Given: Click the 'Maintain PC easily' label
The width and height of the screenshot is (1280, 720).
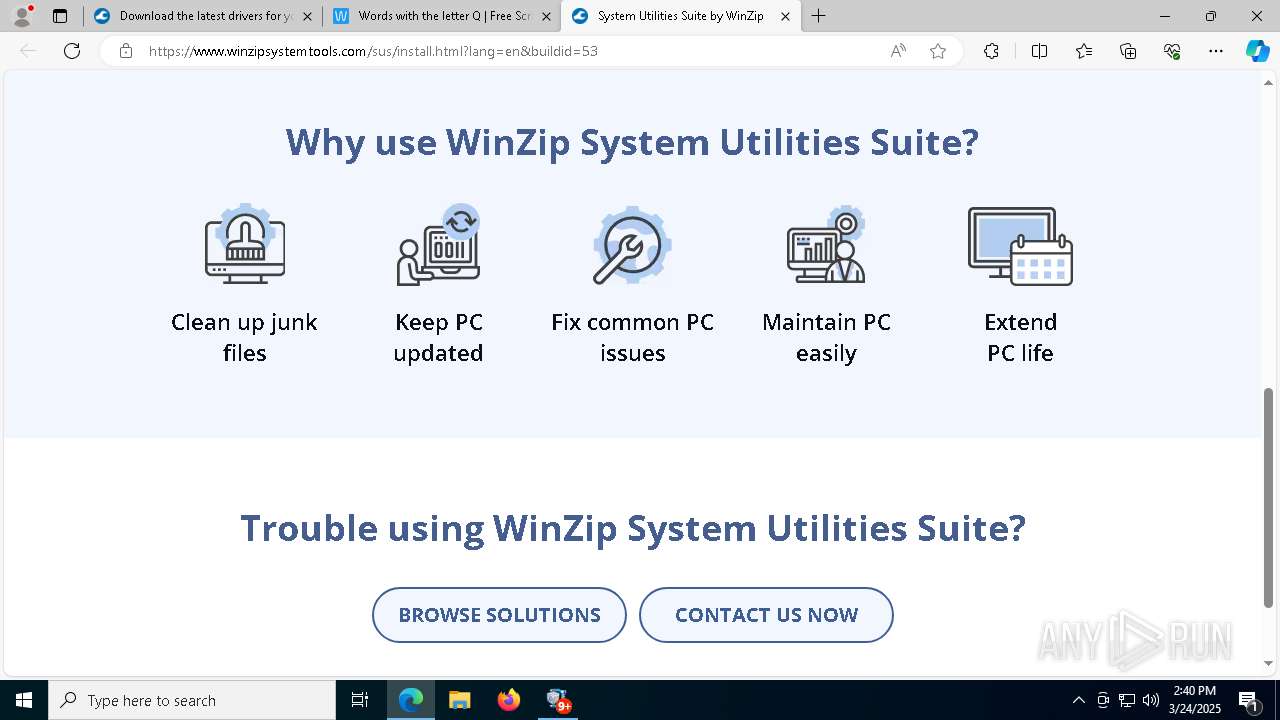Looking at the screenshot, I should tap(826, 338).
